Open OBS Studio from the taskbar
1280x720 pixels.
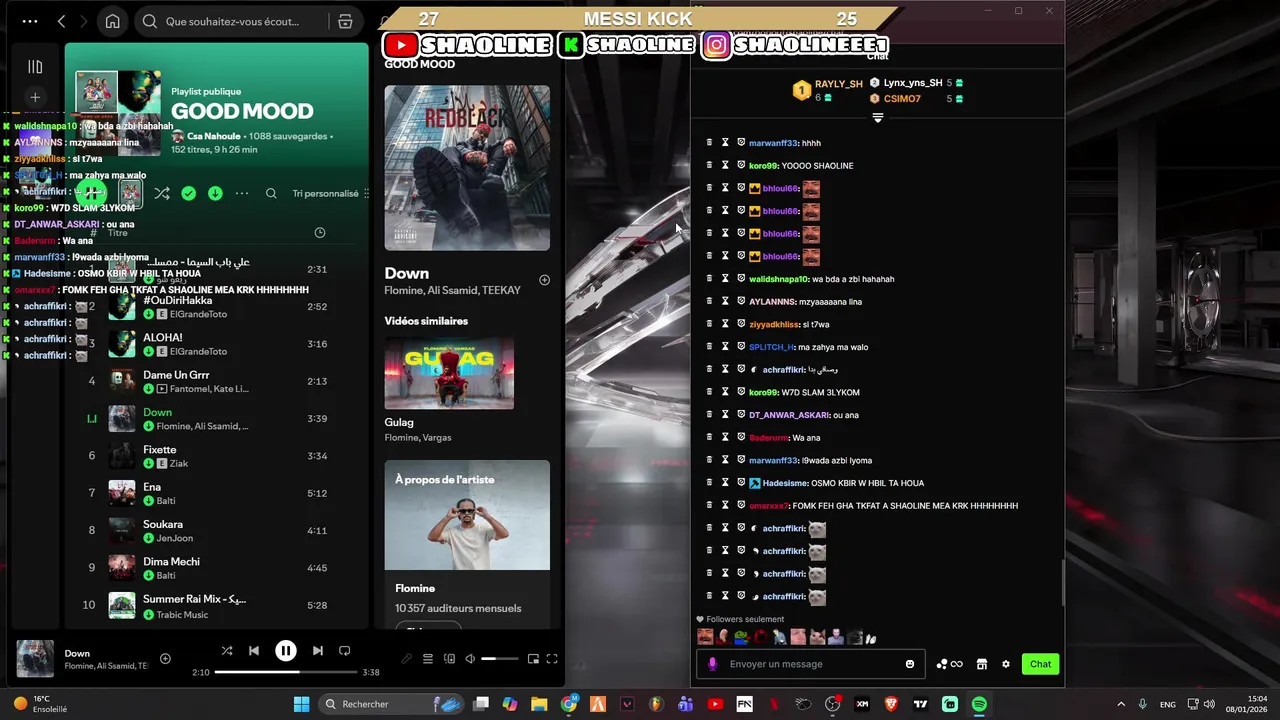[x=832, y=704]
